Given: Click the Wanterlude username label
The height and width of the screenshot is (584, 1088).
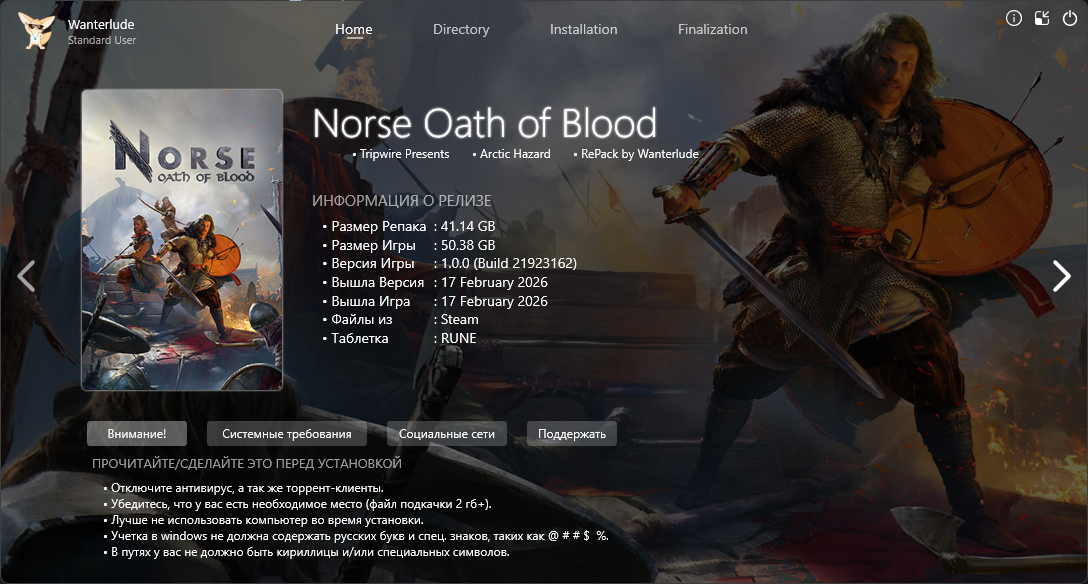Looking at the screenshot, I should pos(101,24).
